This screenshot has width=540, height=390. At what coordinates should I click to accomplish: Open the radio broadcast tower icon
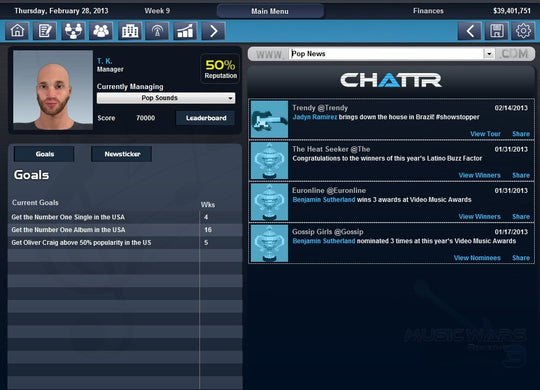point(157,31)
